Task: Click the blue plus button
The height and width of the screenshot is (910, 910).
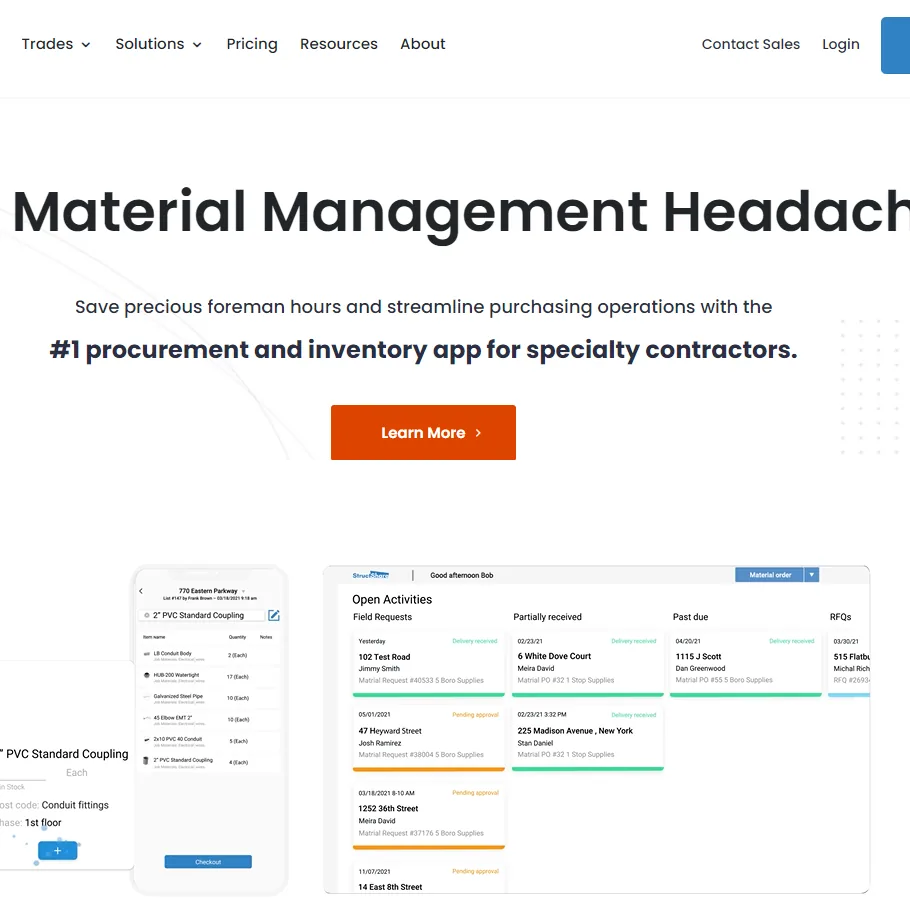Action: point(57,851)
